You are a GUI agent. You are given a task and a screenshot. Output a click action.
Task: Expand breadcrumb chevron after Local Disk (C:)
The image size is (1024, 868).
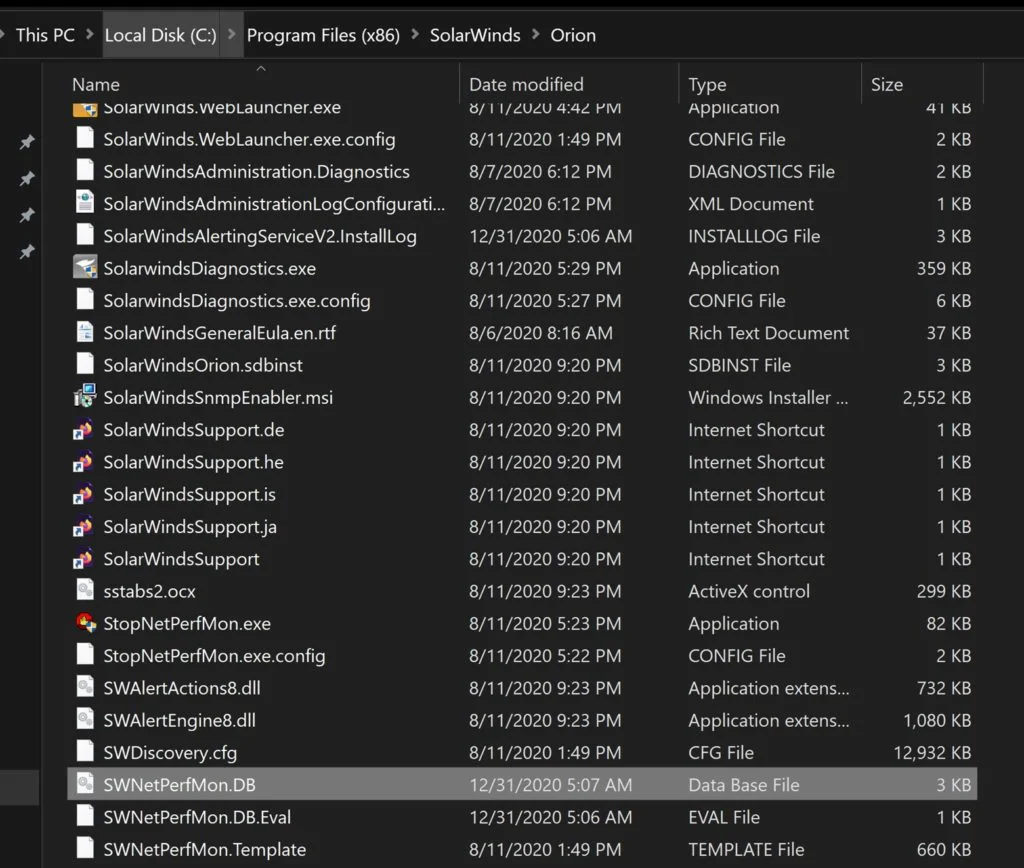click(231, 34)
